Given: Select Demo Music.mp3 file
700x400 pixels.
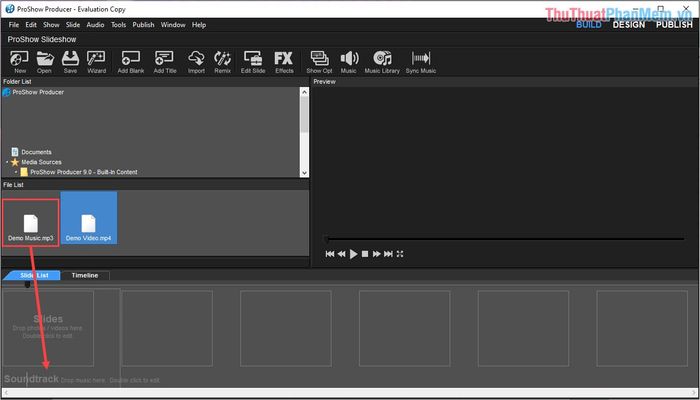Looking at the screenshot, I should point(30,222).
